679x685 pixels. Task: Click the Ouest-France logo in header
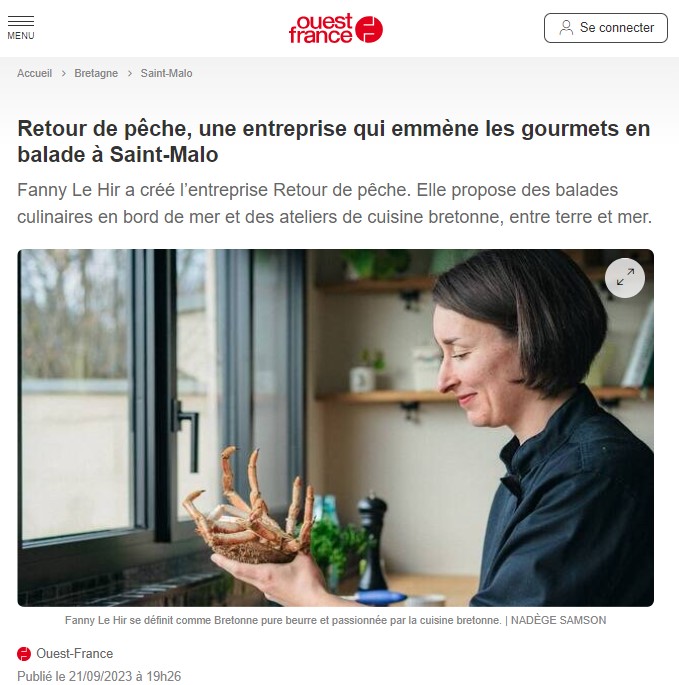pos(336,28)
